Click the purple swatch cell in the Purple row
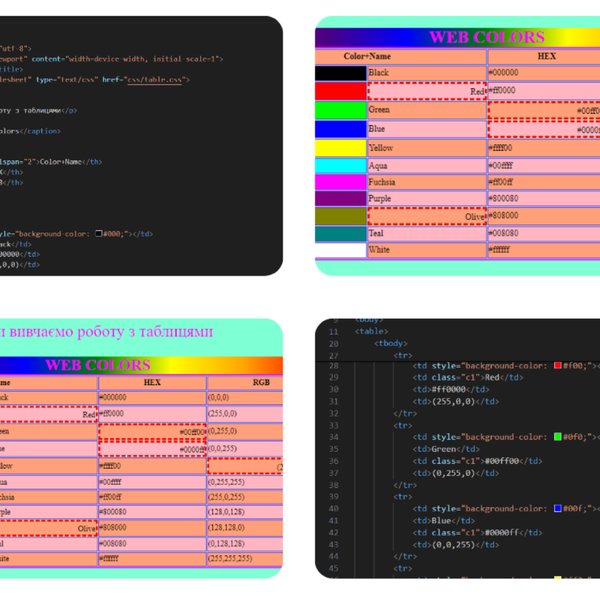This screenshot has height=600, width=600. click(x=340, y=199)
